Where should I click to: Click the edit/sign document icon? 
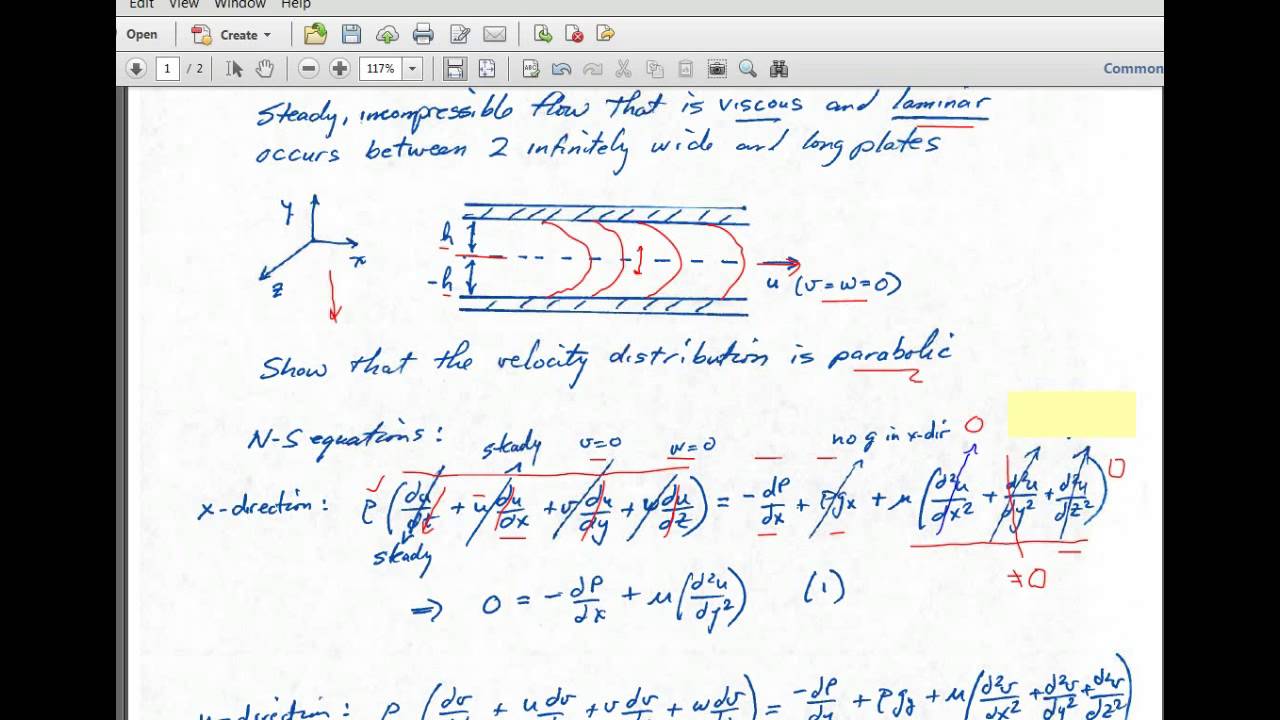point(460,34)
